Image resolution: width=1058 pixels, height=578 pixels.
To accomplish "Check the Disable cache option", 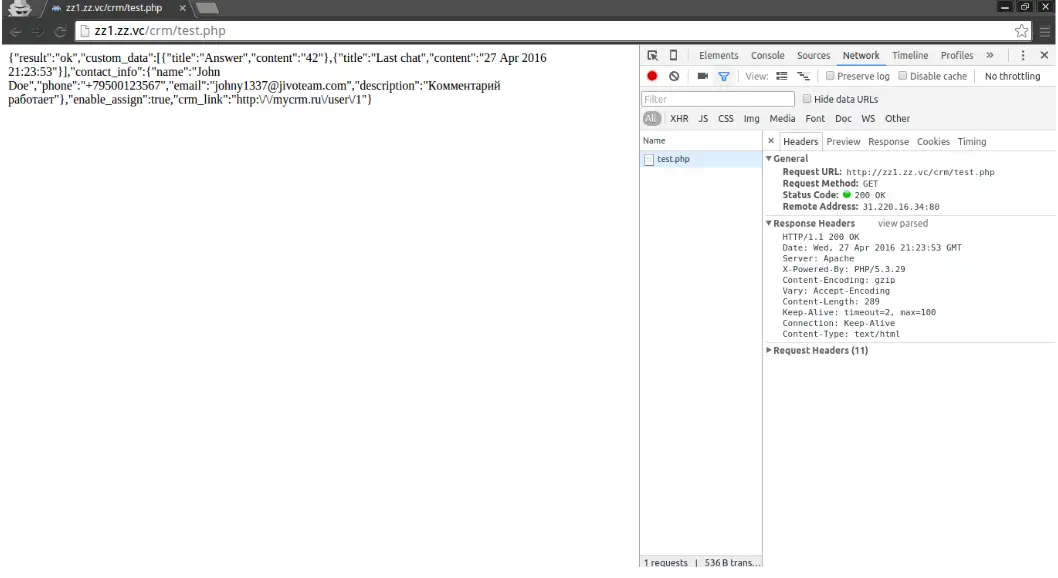I will coord(904,76).
